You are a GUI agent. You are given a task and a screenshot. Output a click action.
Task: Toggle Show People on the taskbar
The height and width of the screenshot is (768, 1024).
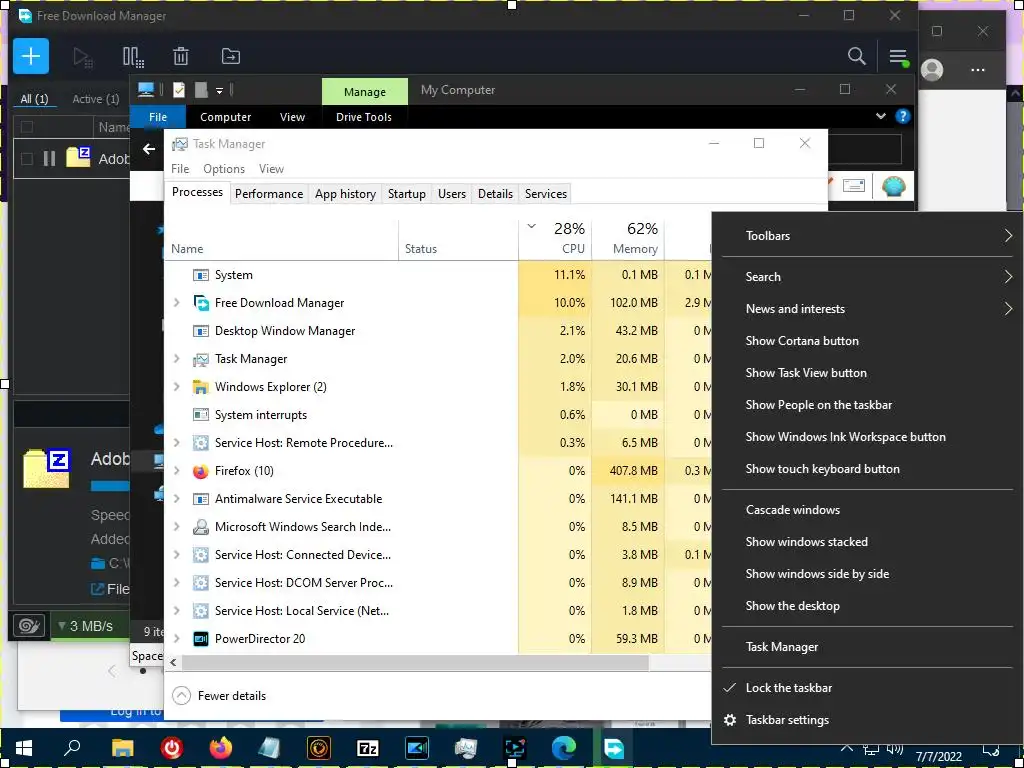(818, 405)
